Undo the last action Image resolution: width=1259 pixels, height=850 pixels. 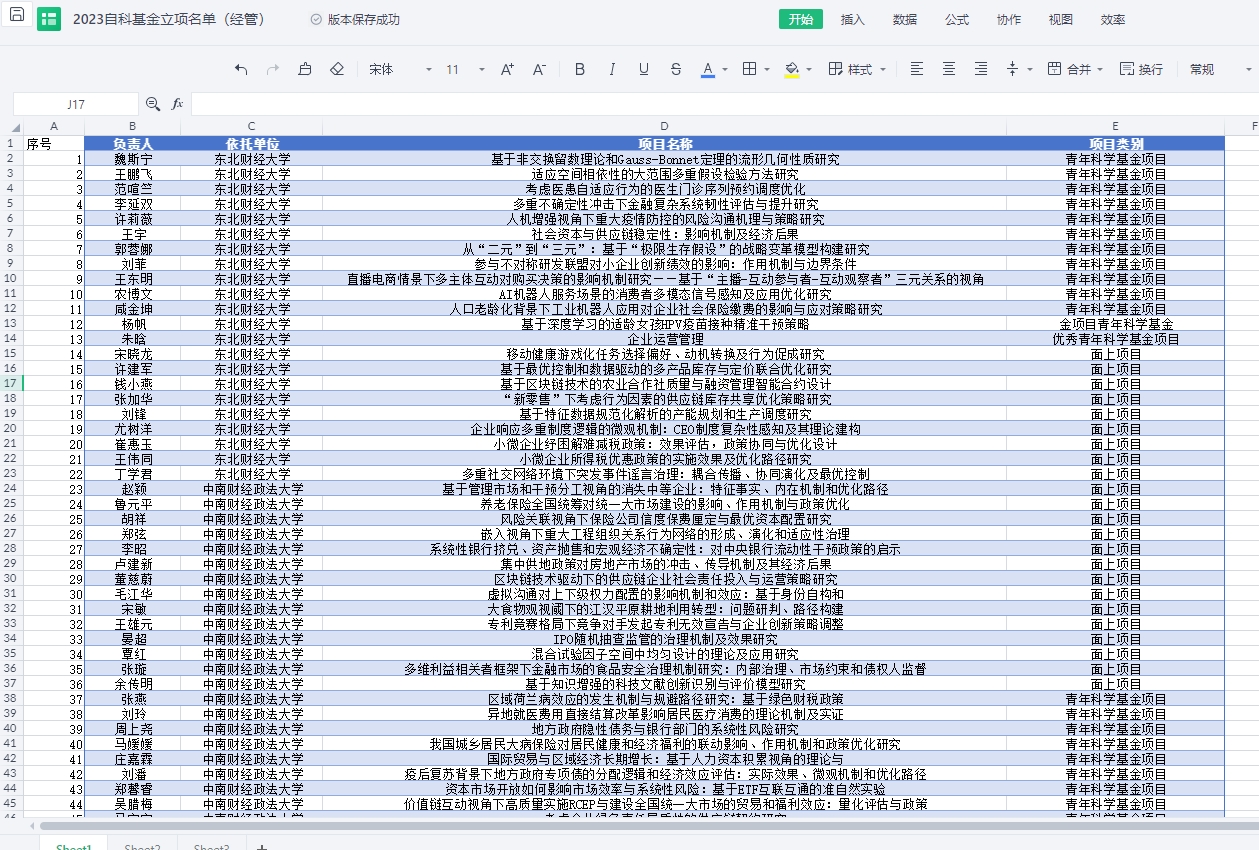click(x=241, y=69)
